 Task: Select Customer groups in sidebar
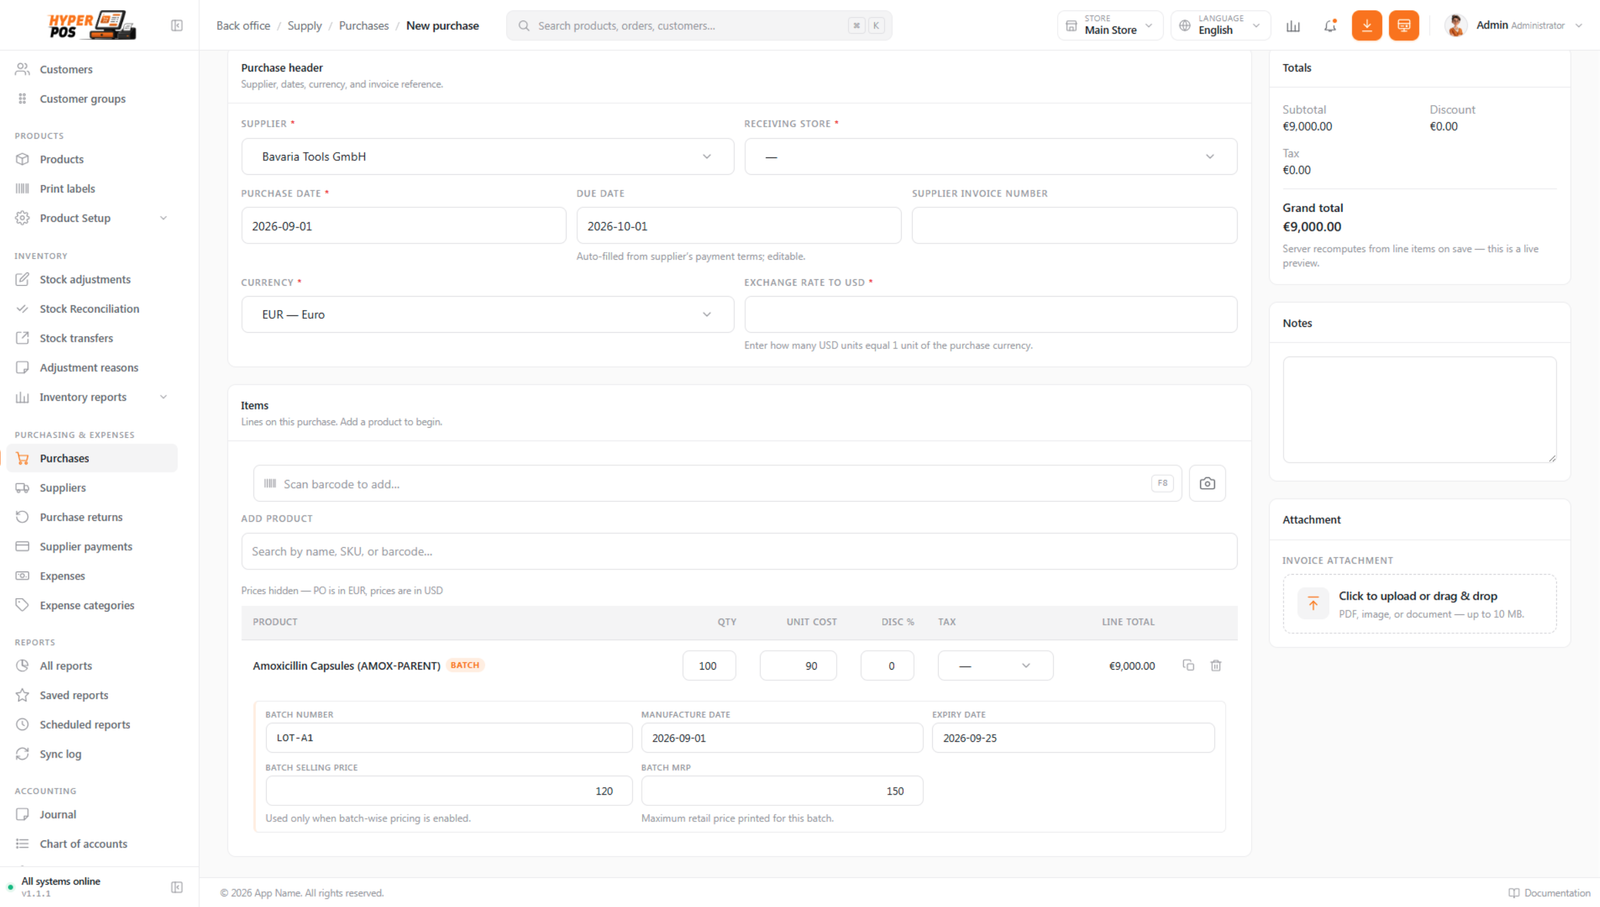click(92, 99)
